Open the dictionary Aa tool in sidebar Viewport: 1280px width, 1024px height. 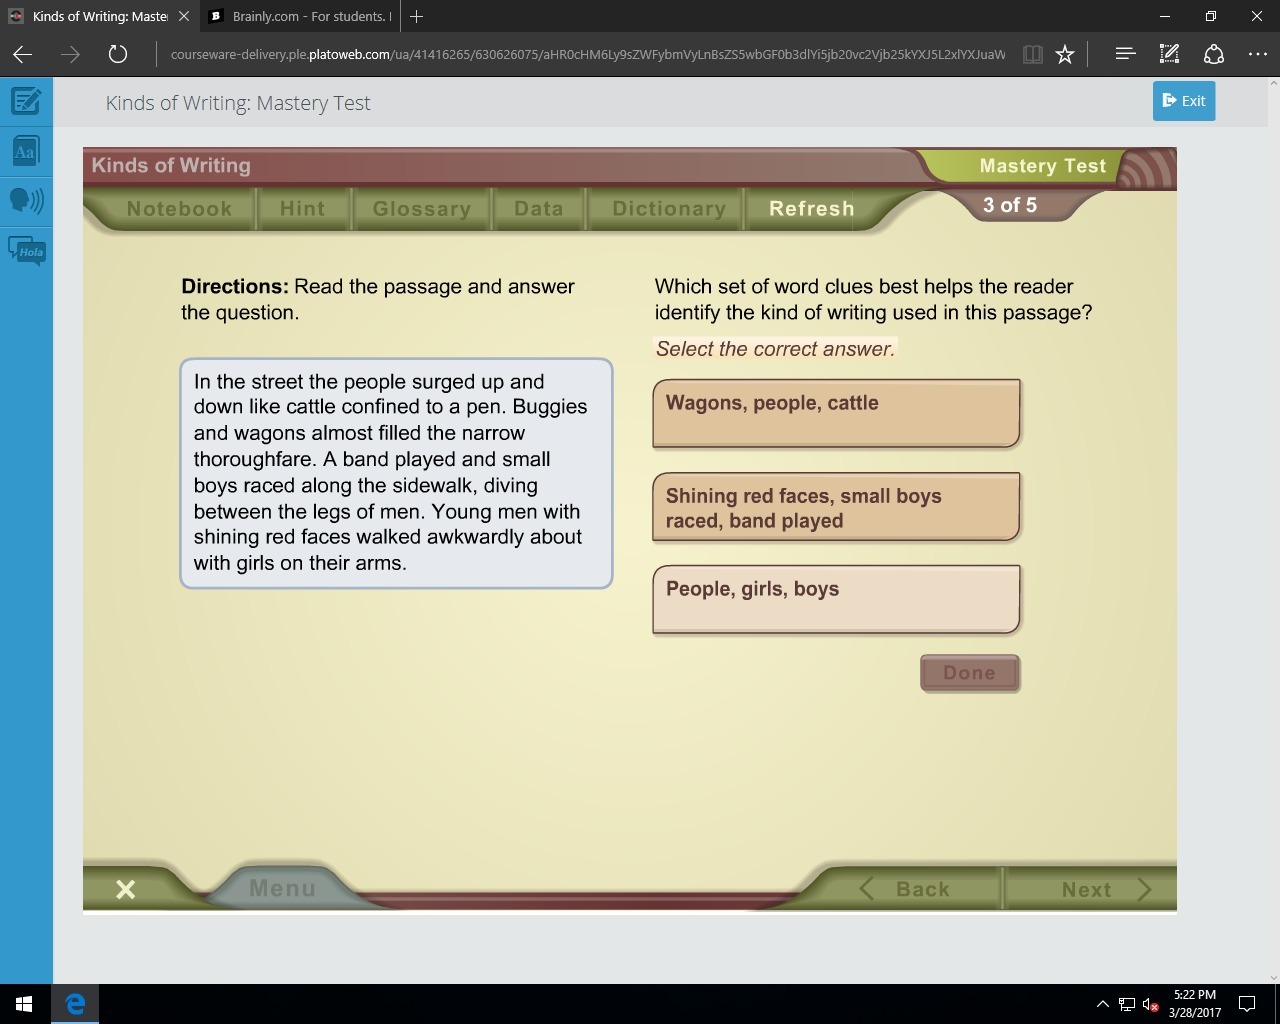[x=26, y=151]
